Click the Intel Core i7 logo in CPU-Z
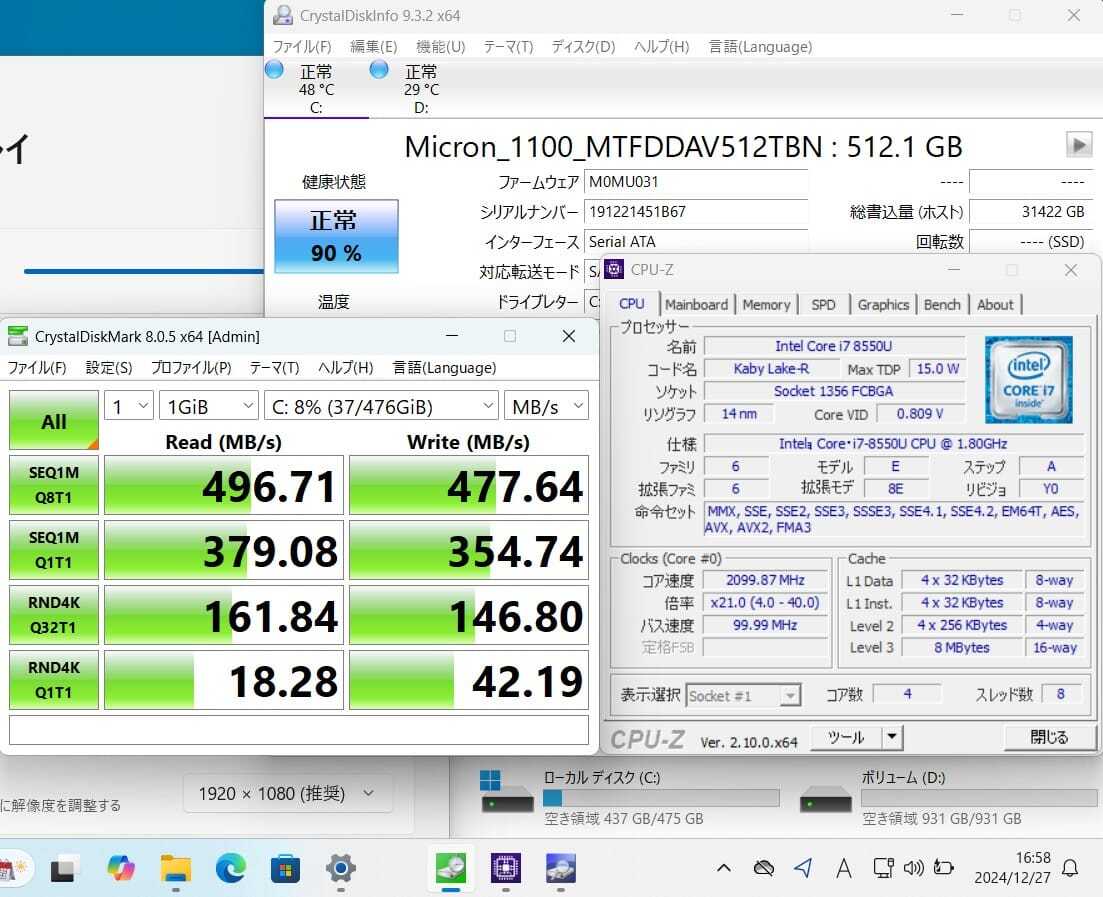 (1028, 379)
